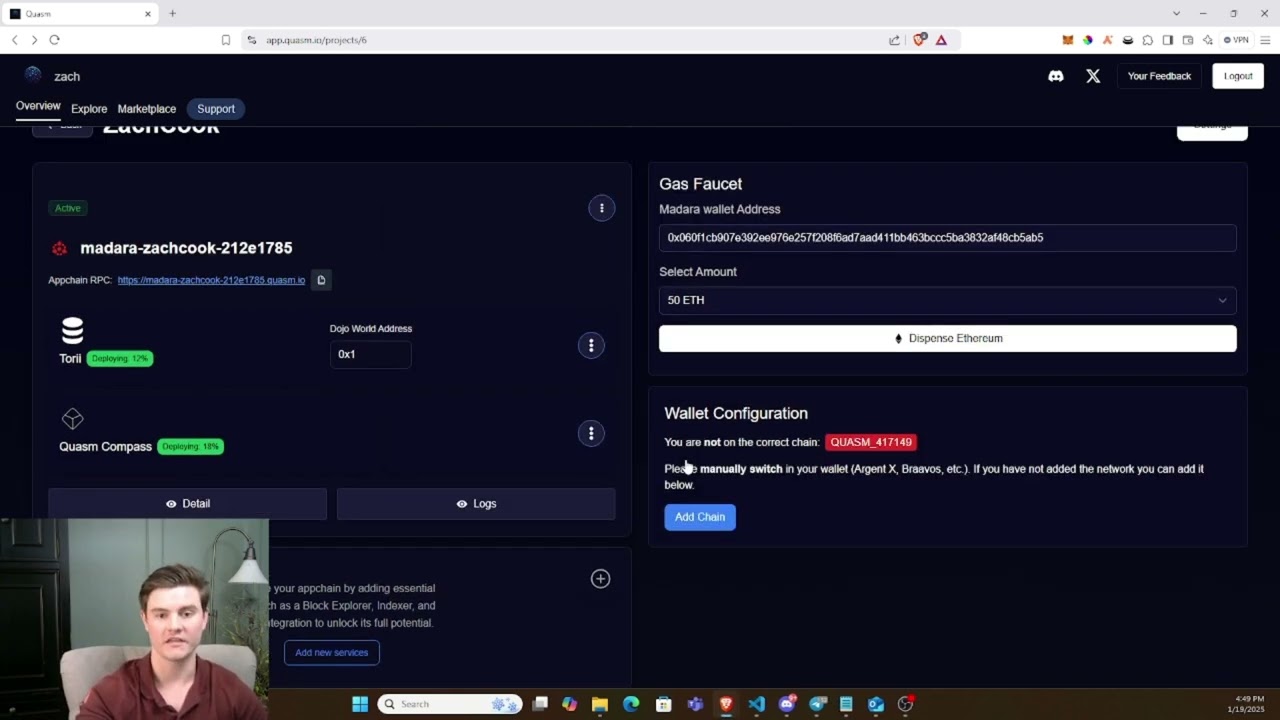This screenshot has width=1280, height=720.
Task: Open the Windows Start menu
Action: pos(360,704)
